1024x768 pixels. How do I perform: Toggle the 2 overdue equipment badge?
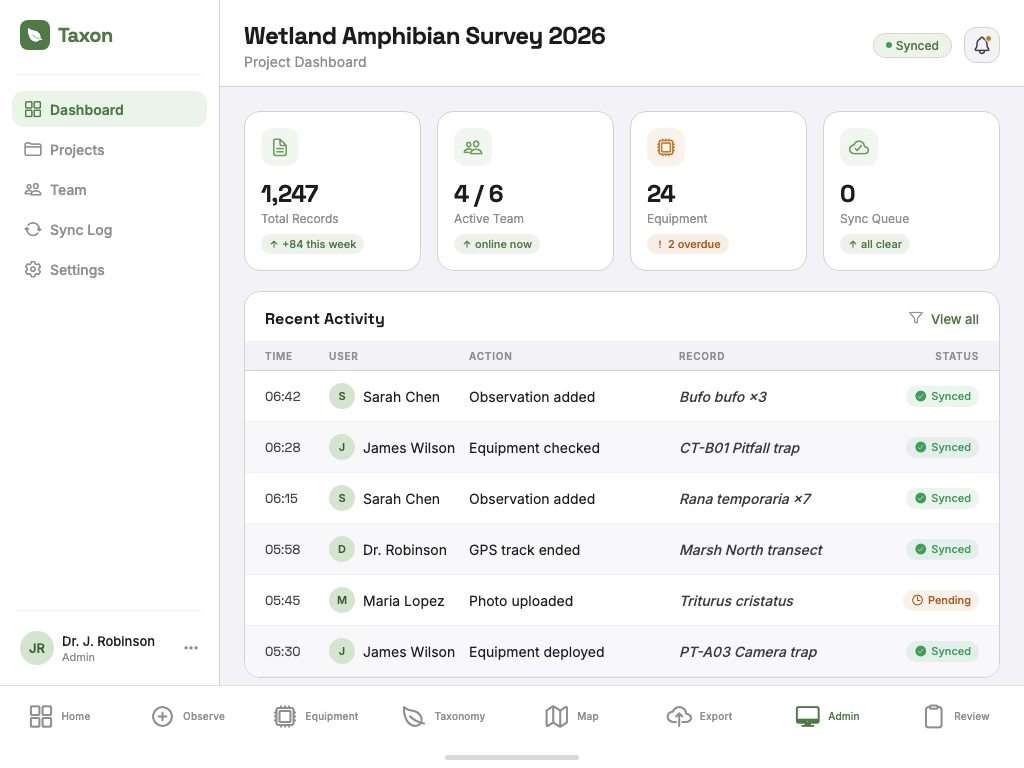[687, 243]
